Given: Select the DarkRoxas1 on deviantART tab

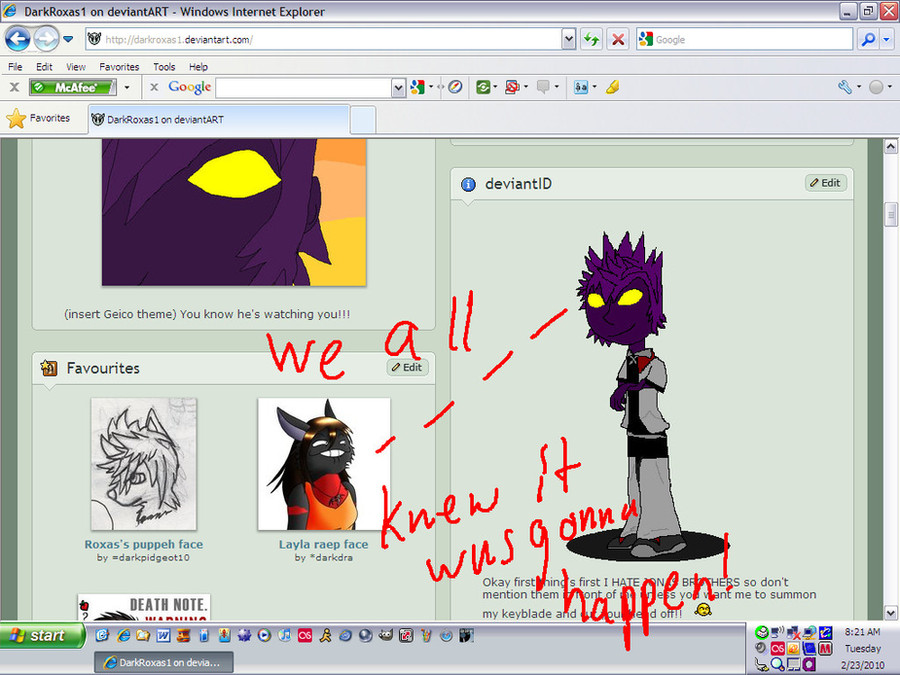Looking at the screenshot, I should pos(219,119).
